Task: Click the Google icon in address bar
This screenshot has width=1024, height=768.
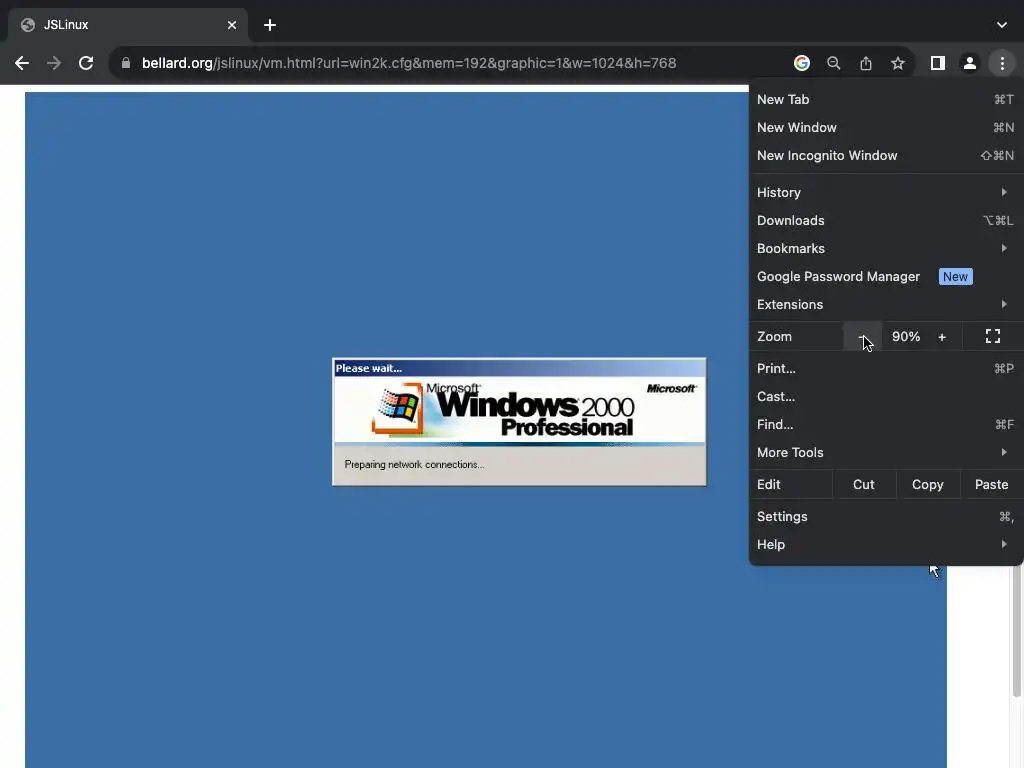Action: tap(801, 63)
